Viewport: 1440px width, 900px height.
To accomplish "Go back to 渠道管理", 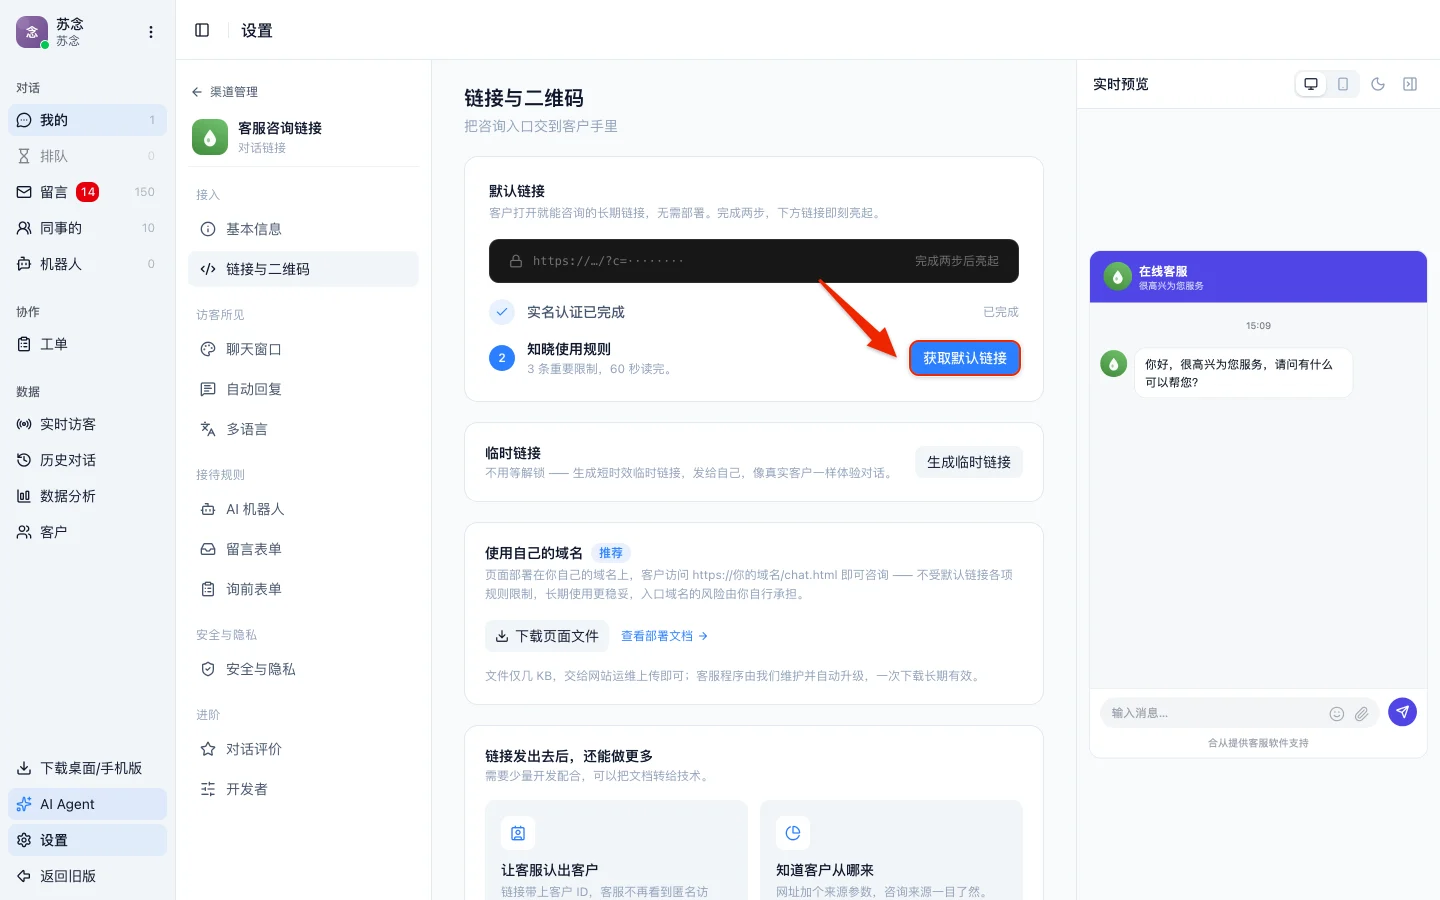I will 225,92.
